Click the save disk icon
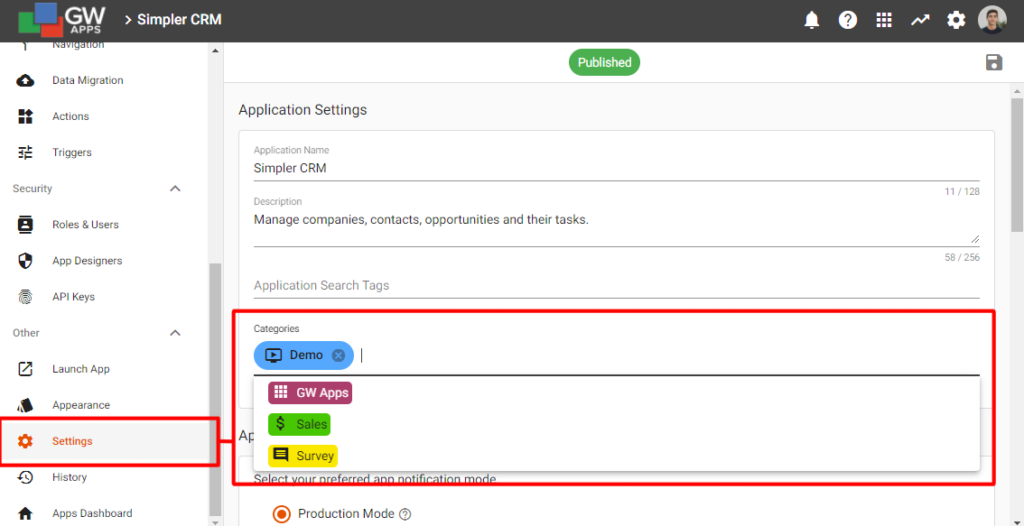This screenshot has width=1024, height=526. 994,63
